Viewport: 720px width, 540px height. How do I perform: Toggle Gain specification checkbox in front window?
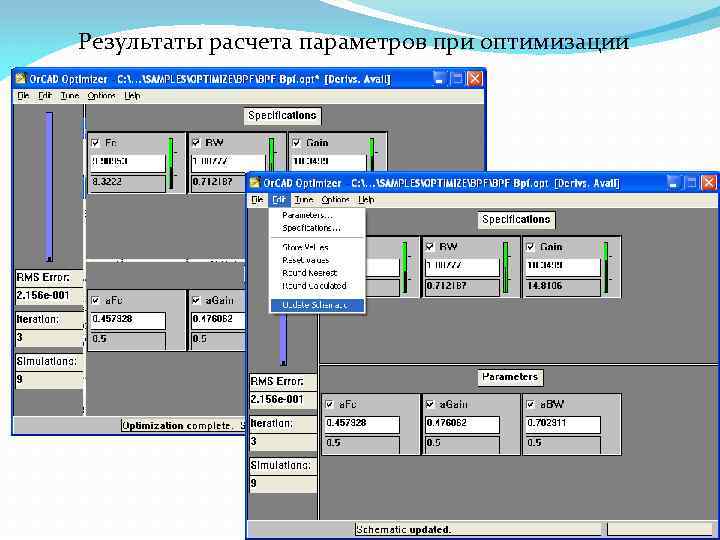click(x=530, y=247)
